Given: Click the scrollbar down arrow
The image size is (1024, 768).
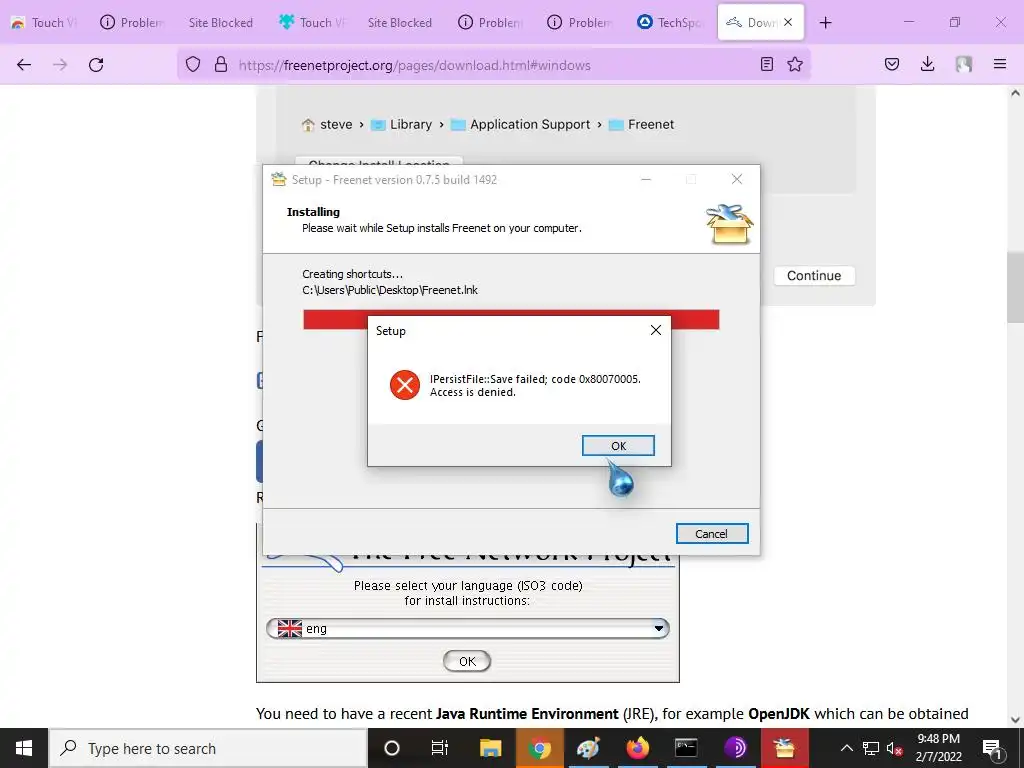Looking at the screenshot, I should [1015, 720].
